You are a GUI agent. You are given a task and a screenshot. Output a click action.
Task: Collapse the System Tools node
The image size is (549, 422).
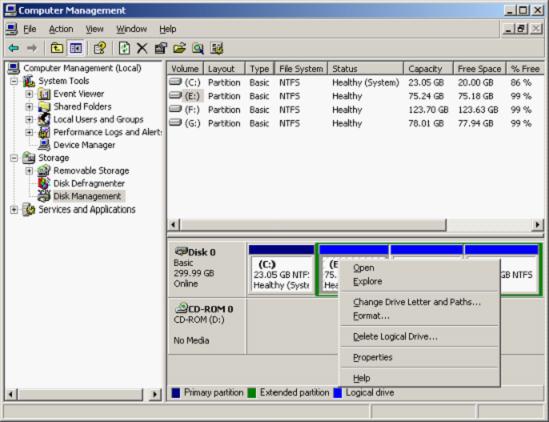click(14, 81)
